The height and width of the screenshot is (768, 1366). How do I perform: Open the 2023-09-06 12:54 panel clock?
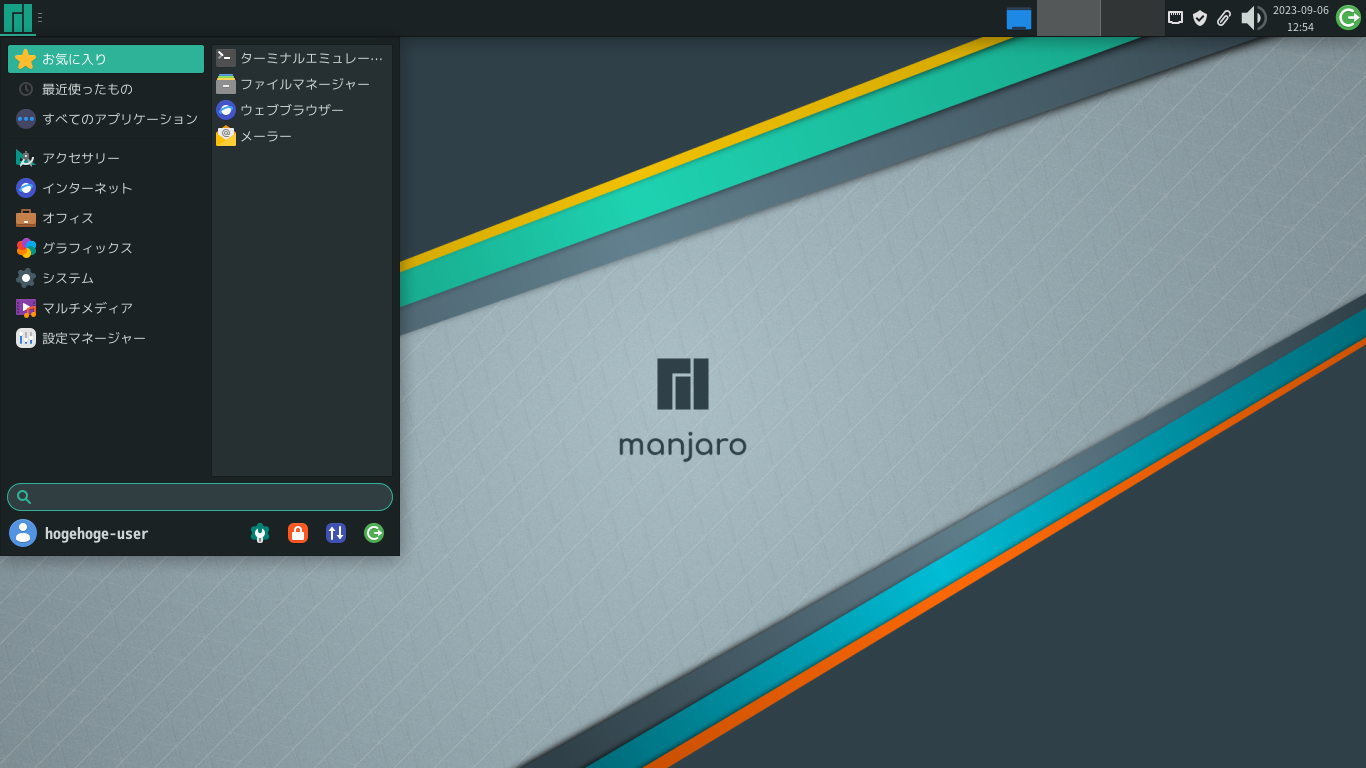1301,18
